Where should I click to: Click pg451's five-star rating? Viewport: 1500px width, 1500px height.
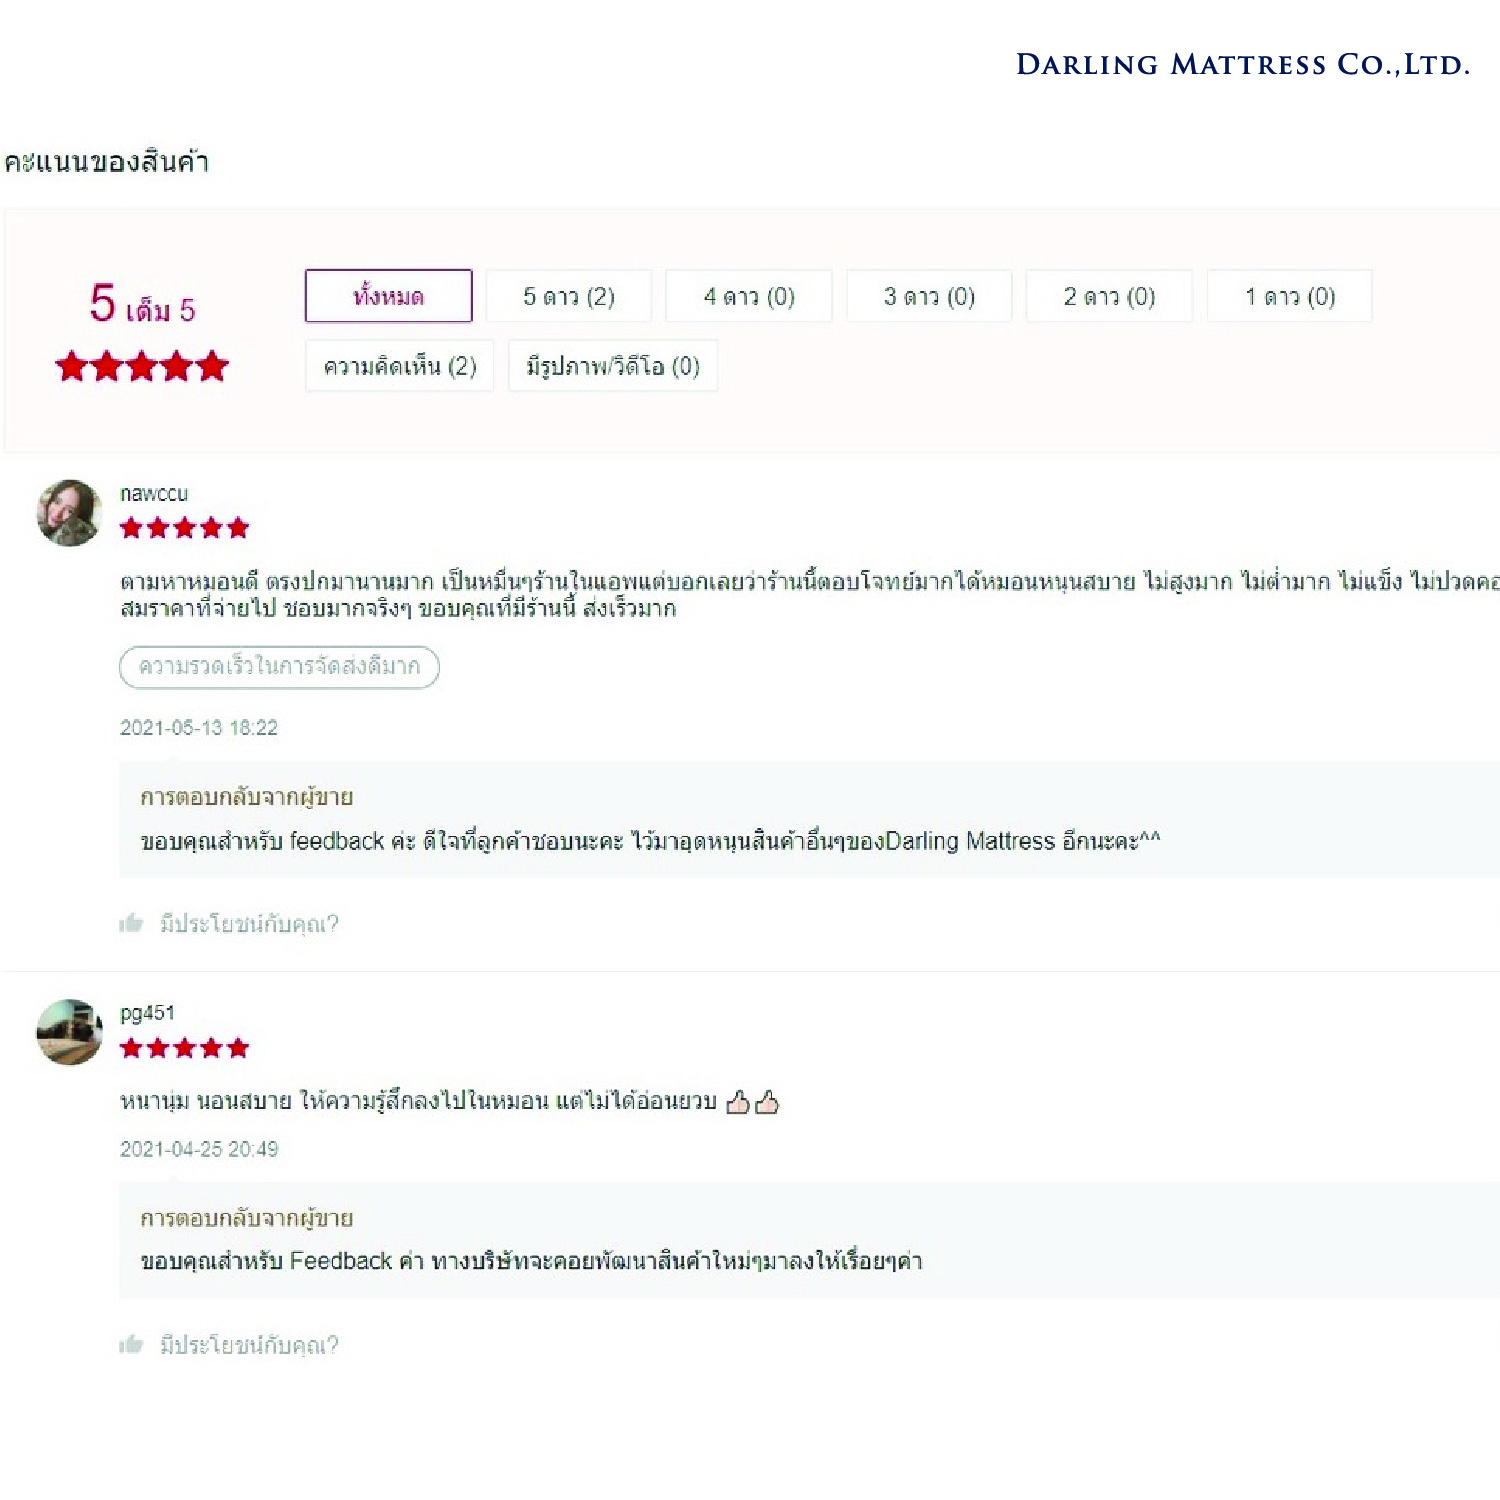[x=184, y=1048]
